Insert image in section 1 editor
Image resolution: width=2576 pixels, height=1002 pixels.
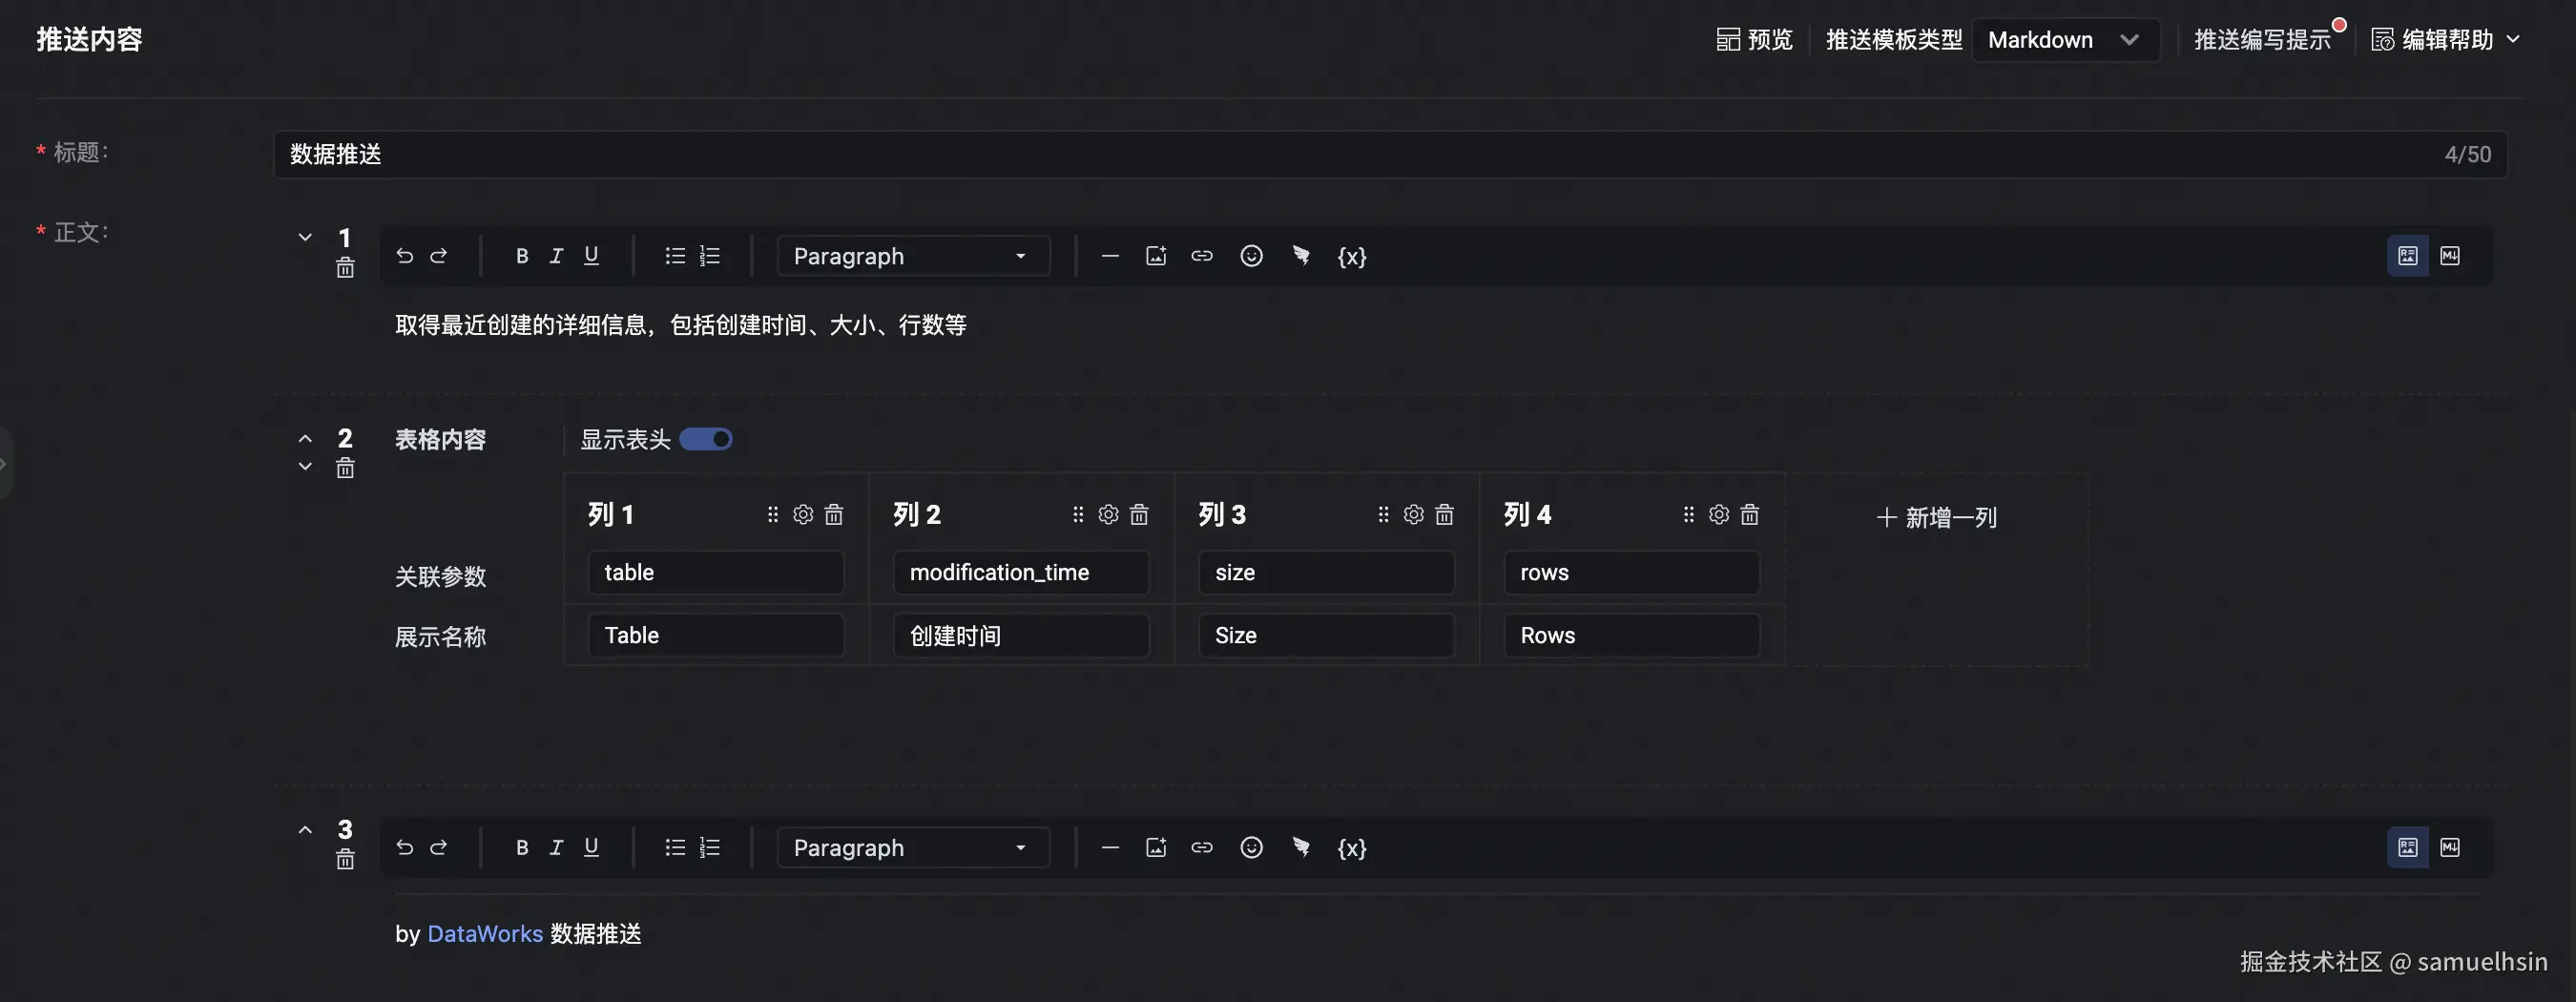point(1156,256)
